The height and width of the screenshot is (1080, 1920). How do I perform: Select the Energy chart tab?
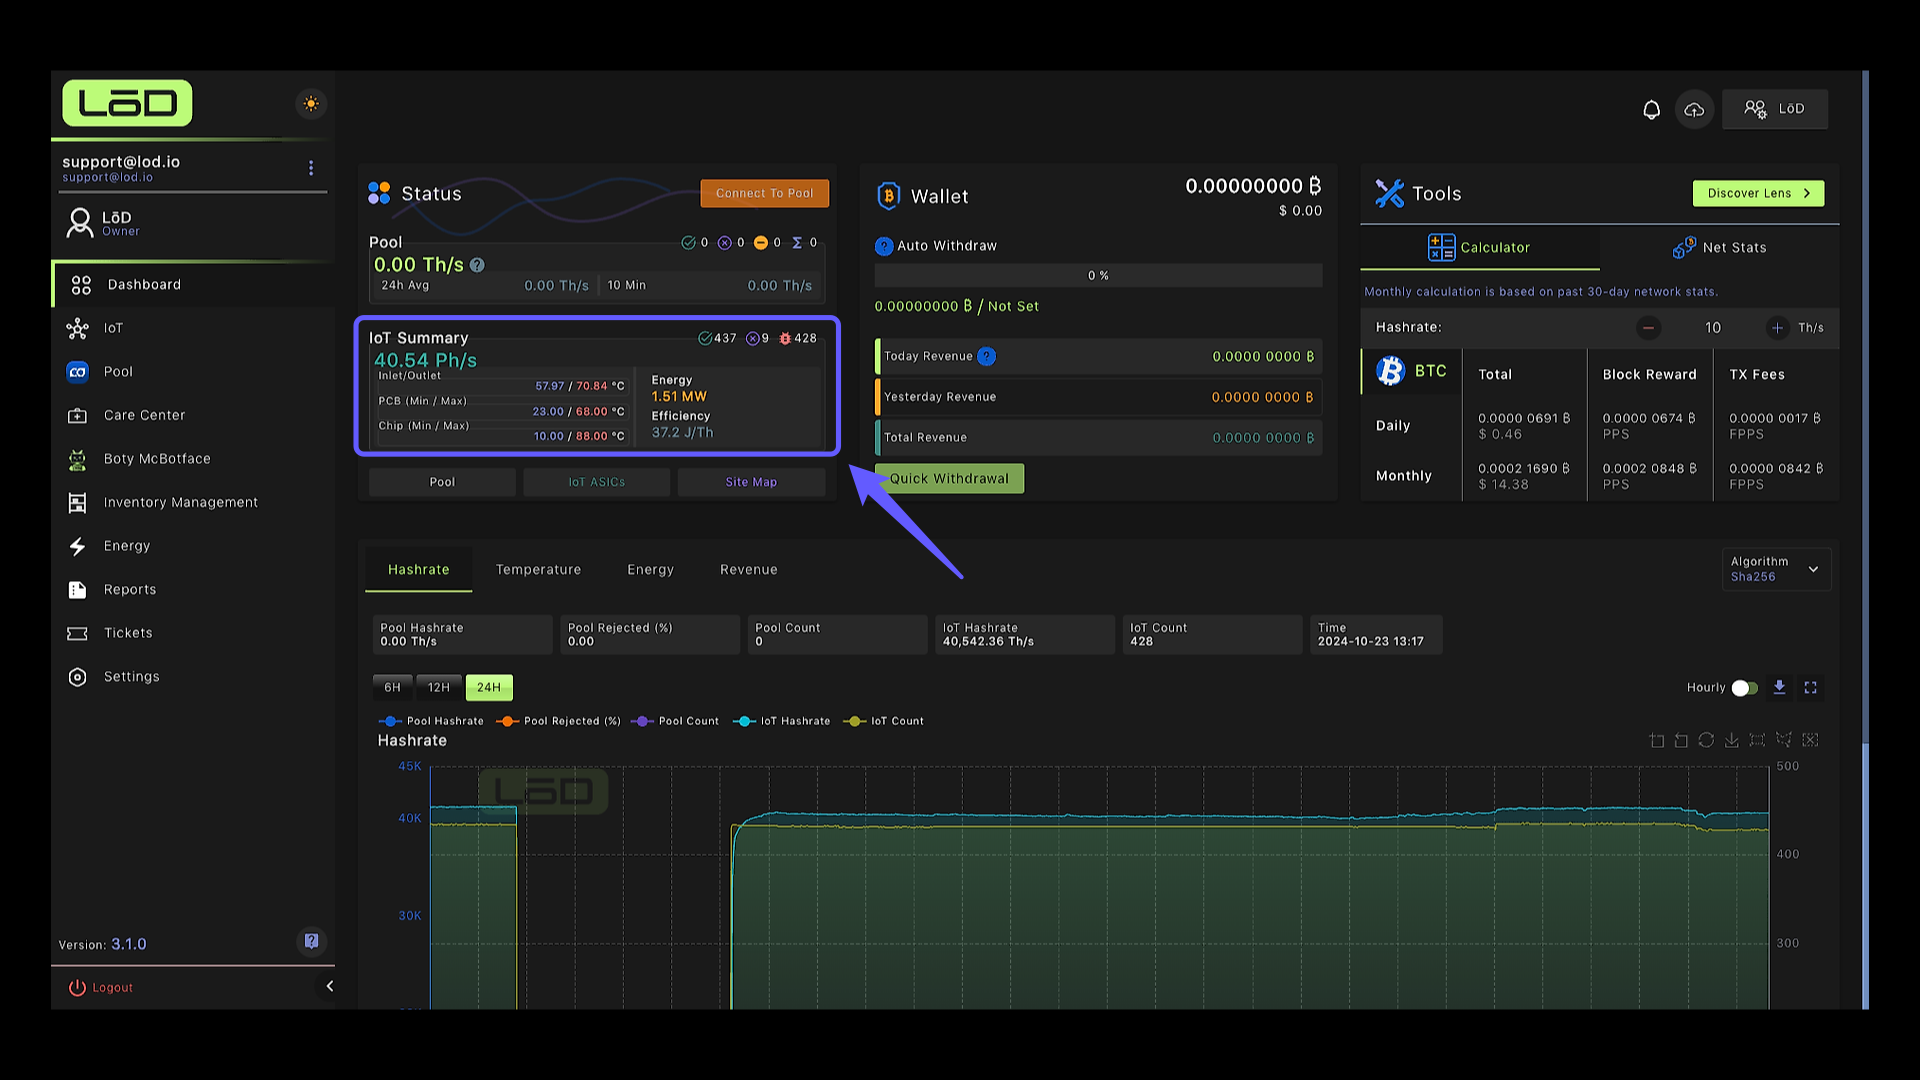tap(650, 570)
